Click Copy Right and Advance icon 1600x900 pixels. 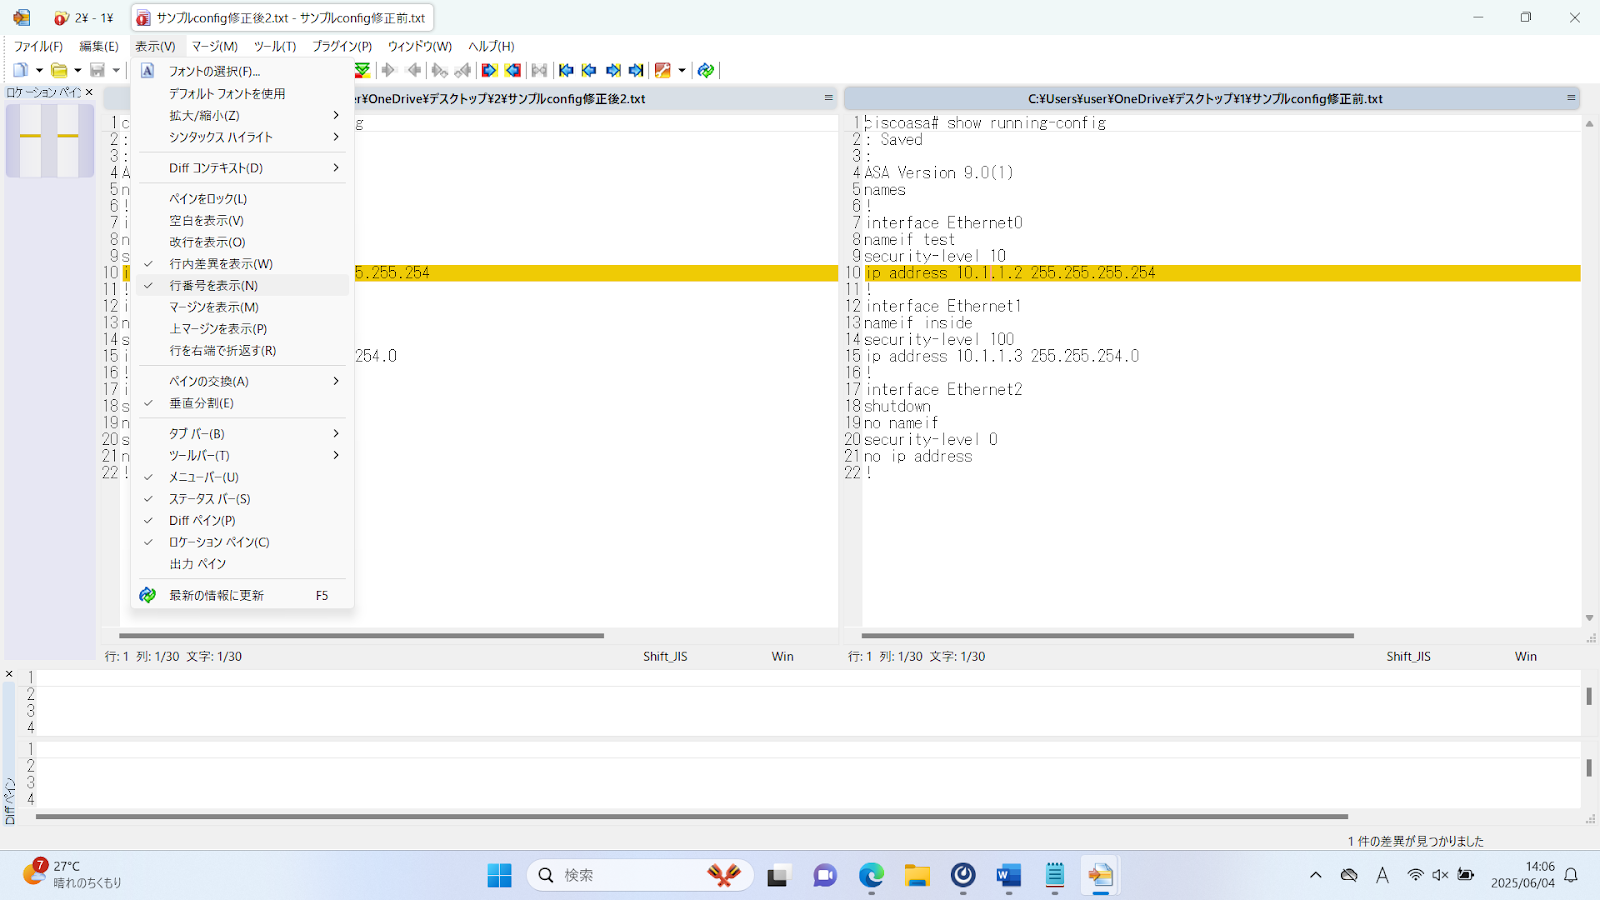pyautogui.click(x=439, y=70)
